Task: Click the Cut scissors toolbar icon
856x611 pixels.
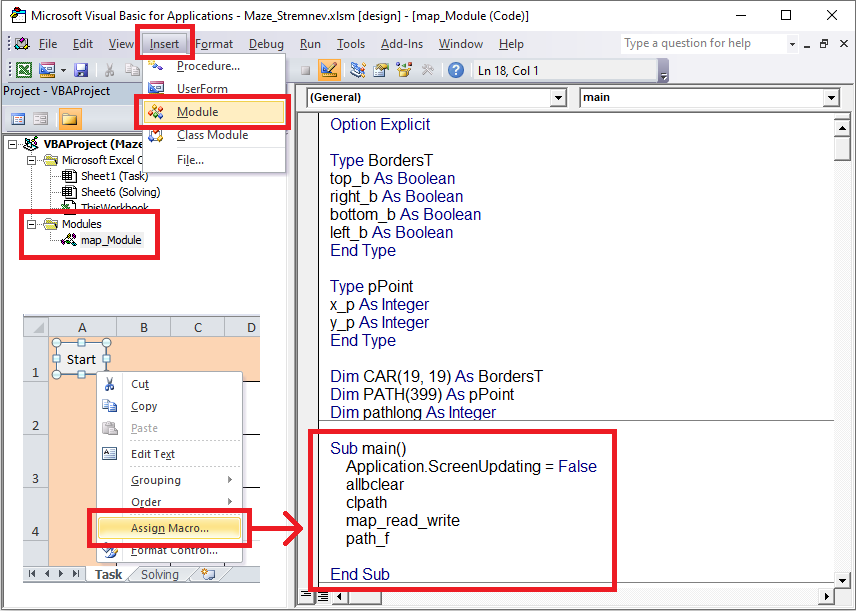Action: tap(109, 70)
